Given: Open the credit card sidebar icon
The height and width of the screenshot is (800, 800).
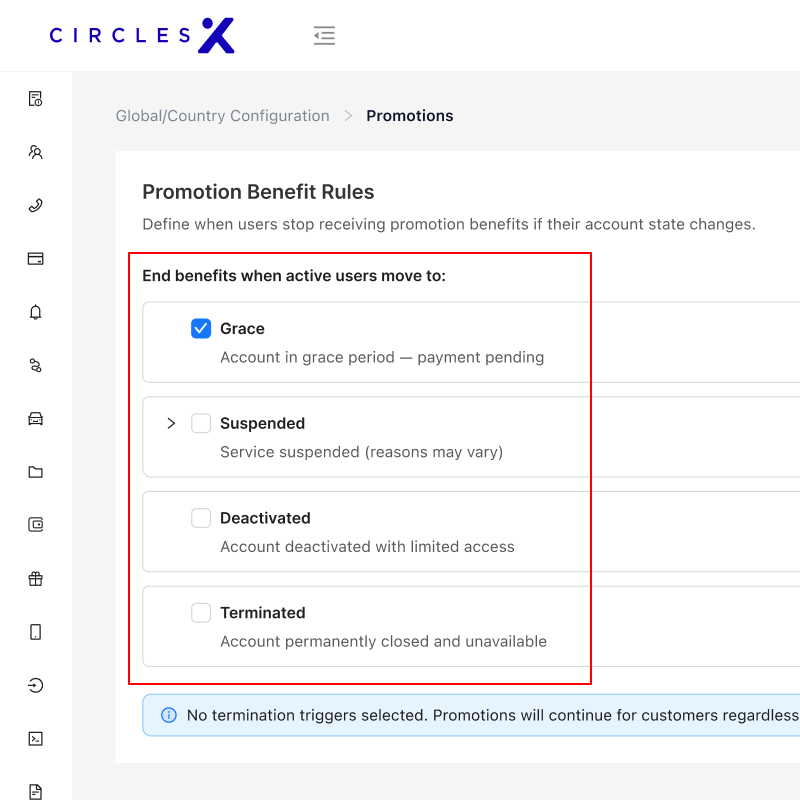Looking at the screenshot, I should 35,259.
